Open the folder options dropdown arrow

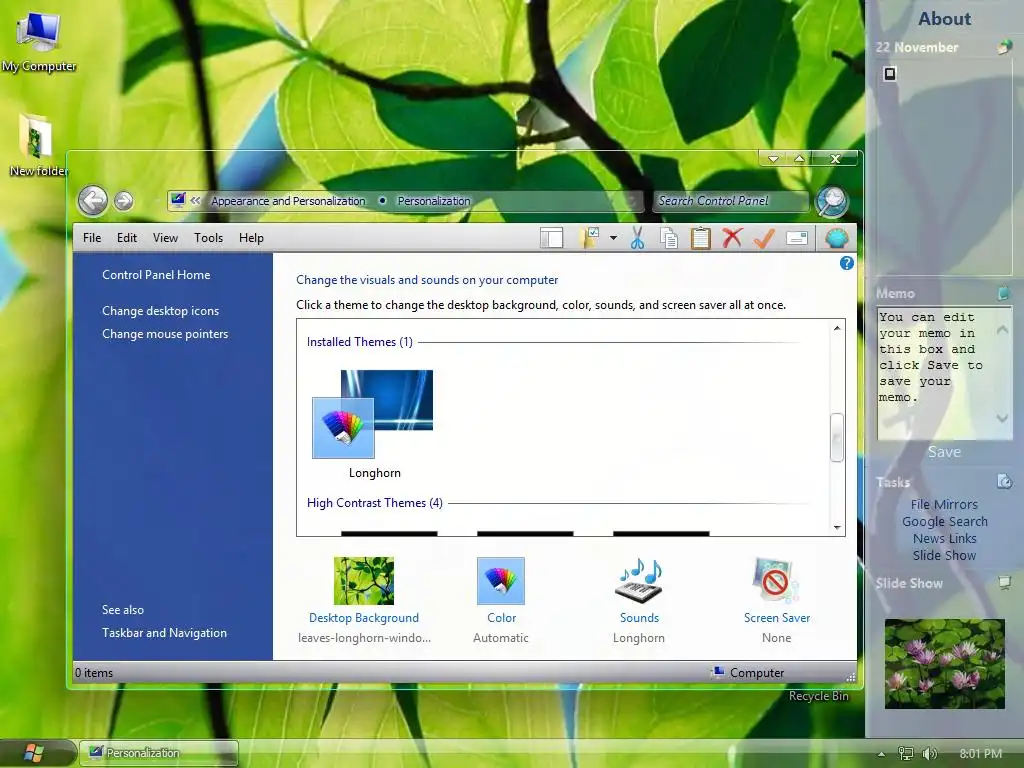point(613,238)
